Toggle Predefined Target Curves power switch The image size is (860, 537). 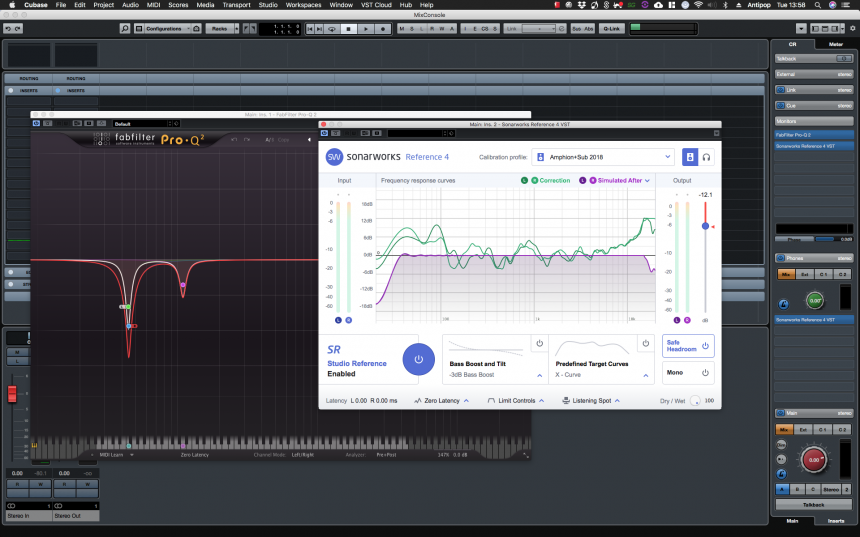(x=645, y=344)
